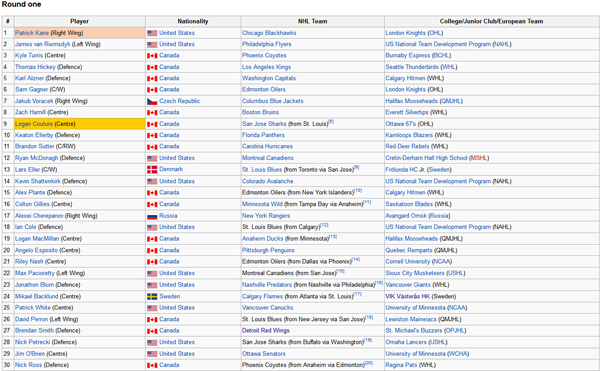Click the Czech Republic flag icon

coord(152,102)
